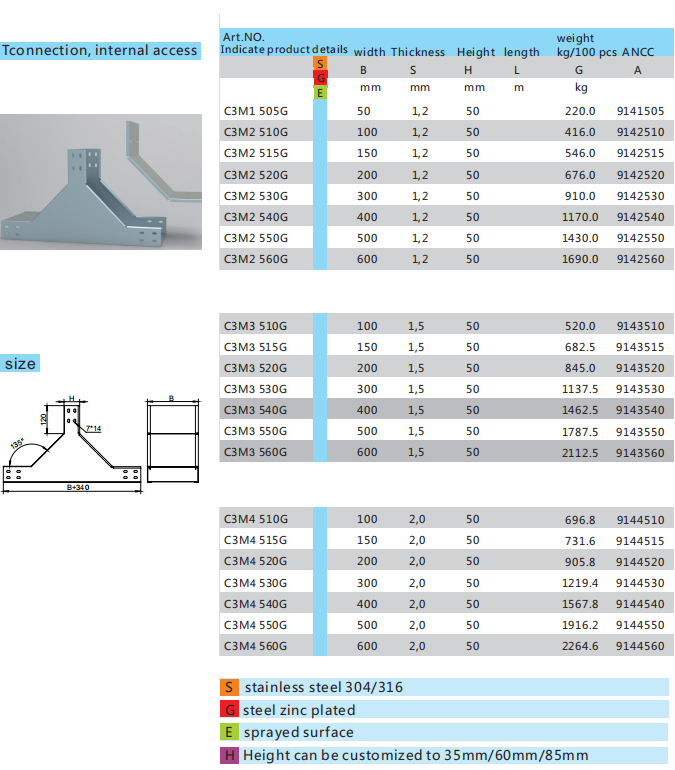Click the red G badge in table header
The height and width of the screenshot is (770, 675).
pos(320,78)
